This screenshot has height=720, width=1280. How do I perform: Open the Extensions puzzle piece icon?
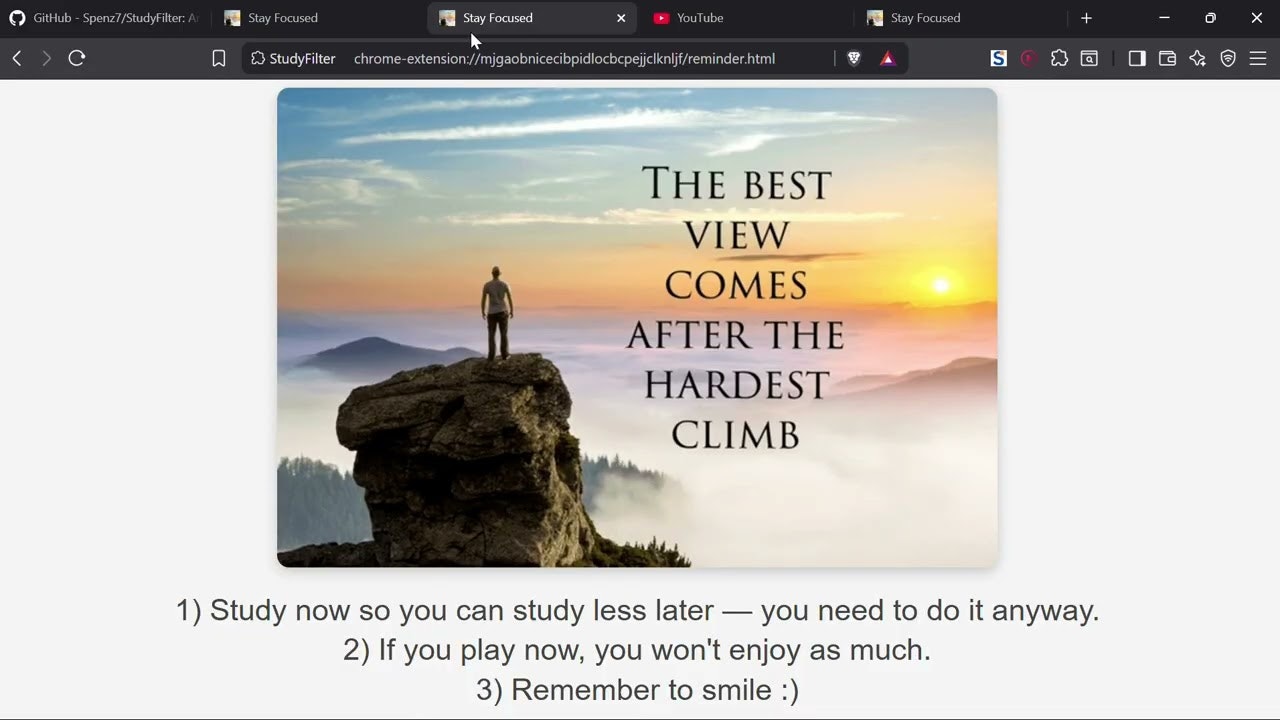pos(1059,58)
